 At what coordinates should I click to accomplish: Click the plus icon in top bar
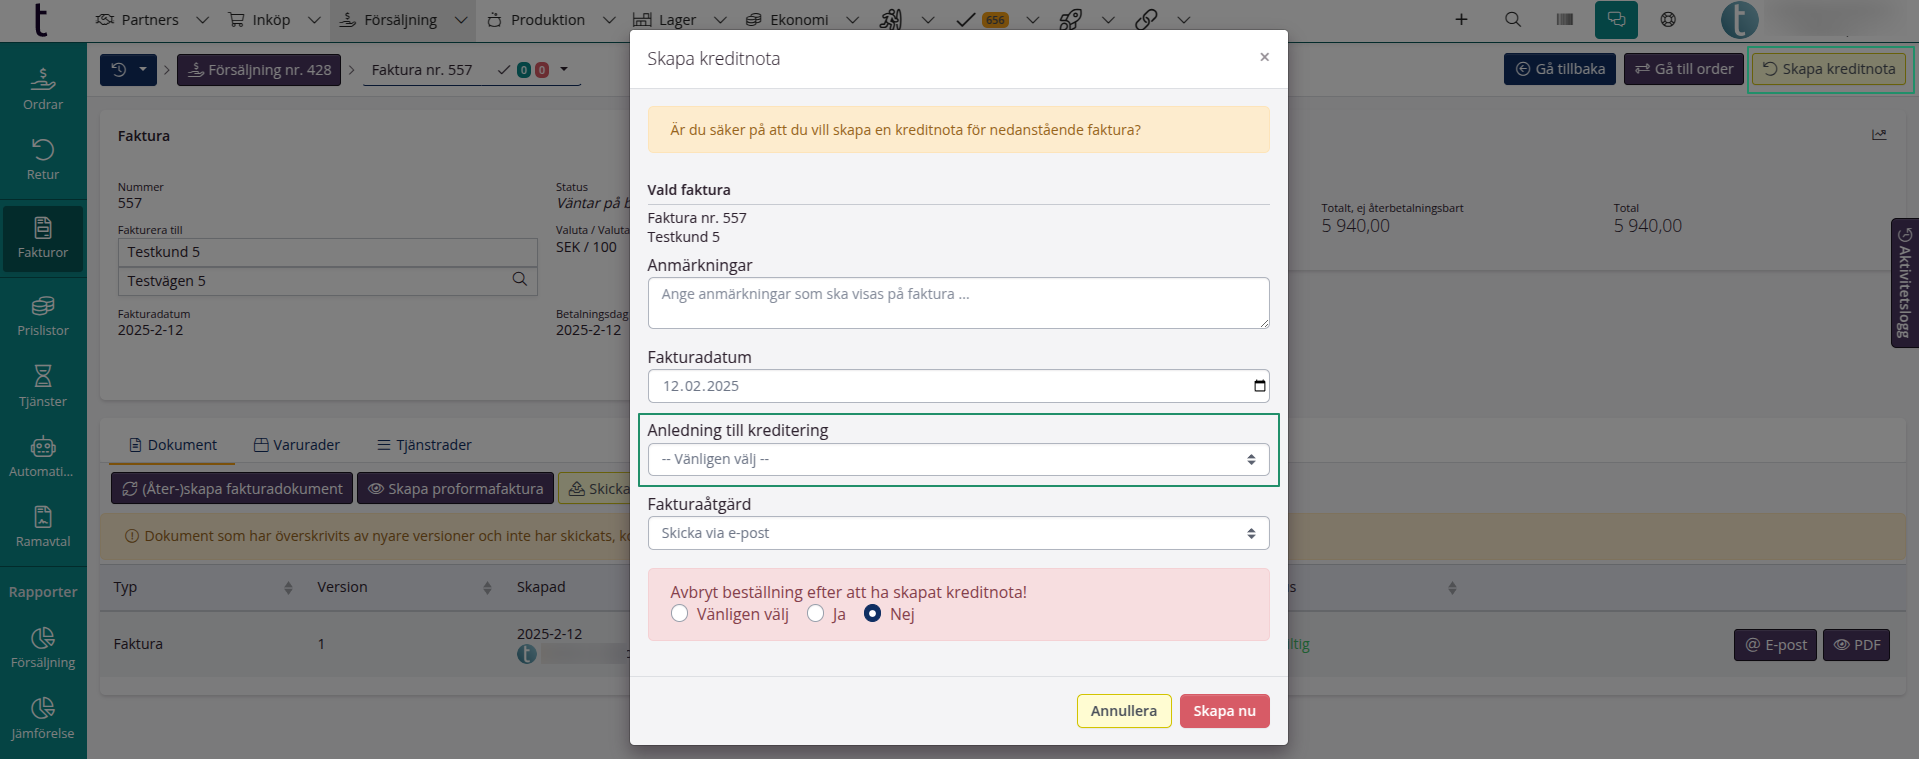1461,19
